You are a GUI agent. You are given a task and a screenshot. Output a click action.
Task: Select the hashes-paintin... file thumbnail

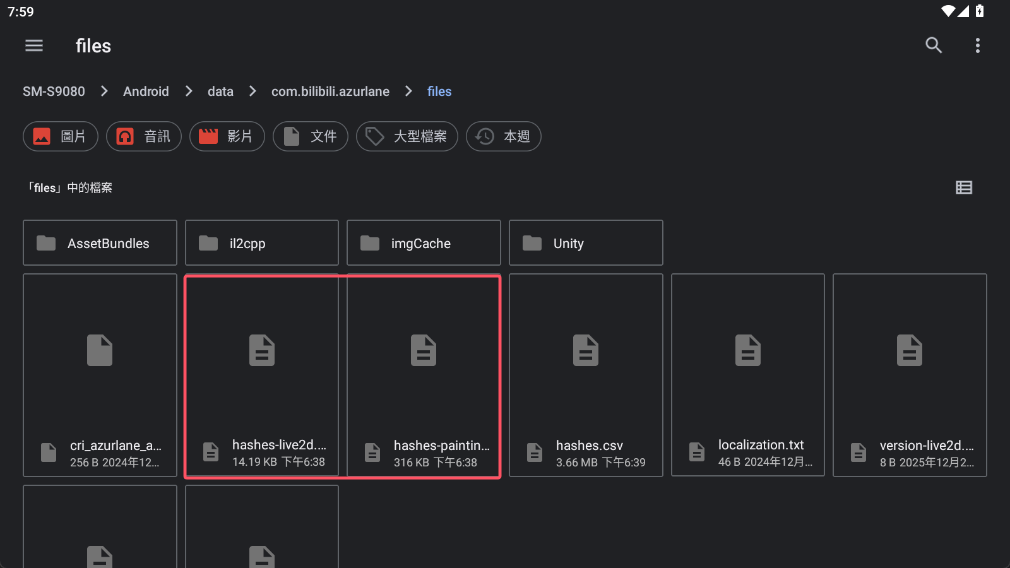424,351
